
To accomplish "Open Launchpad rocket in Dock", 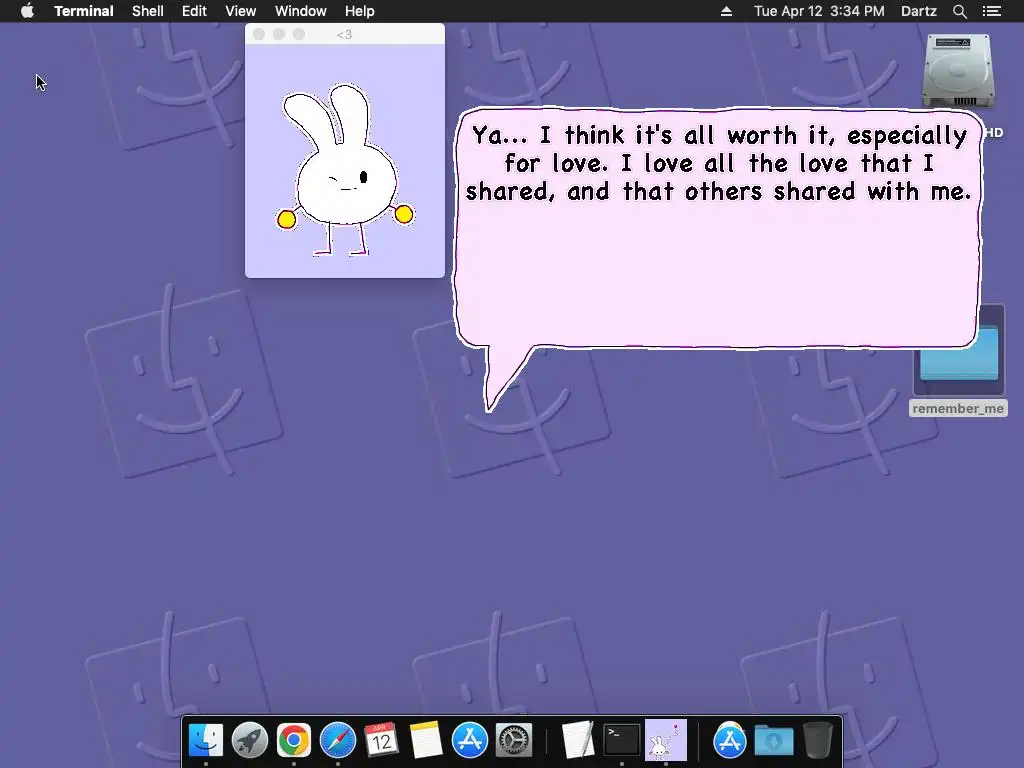I will 249,740.
